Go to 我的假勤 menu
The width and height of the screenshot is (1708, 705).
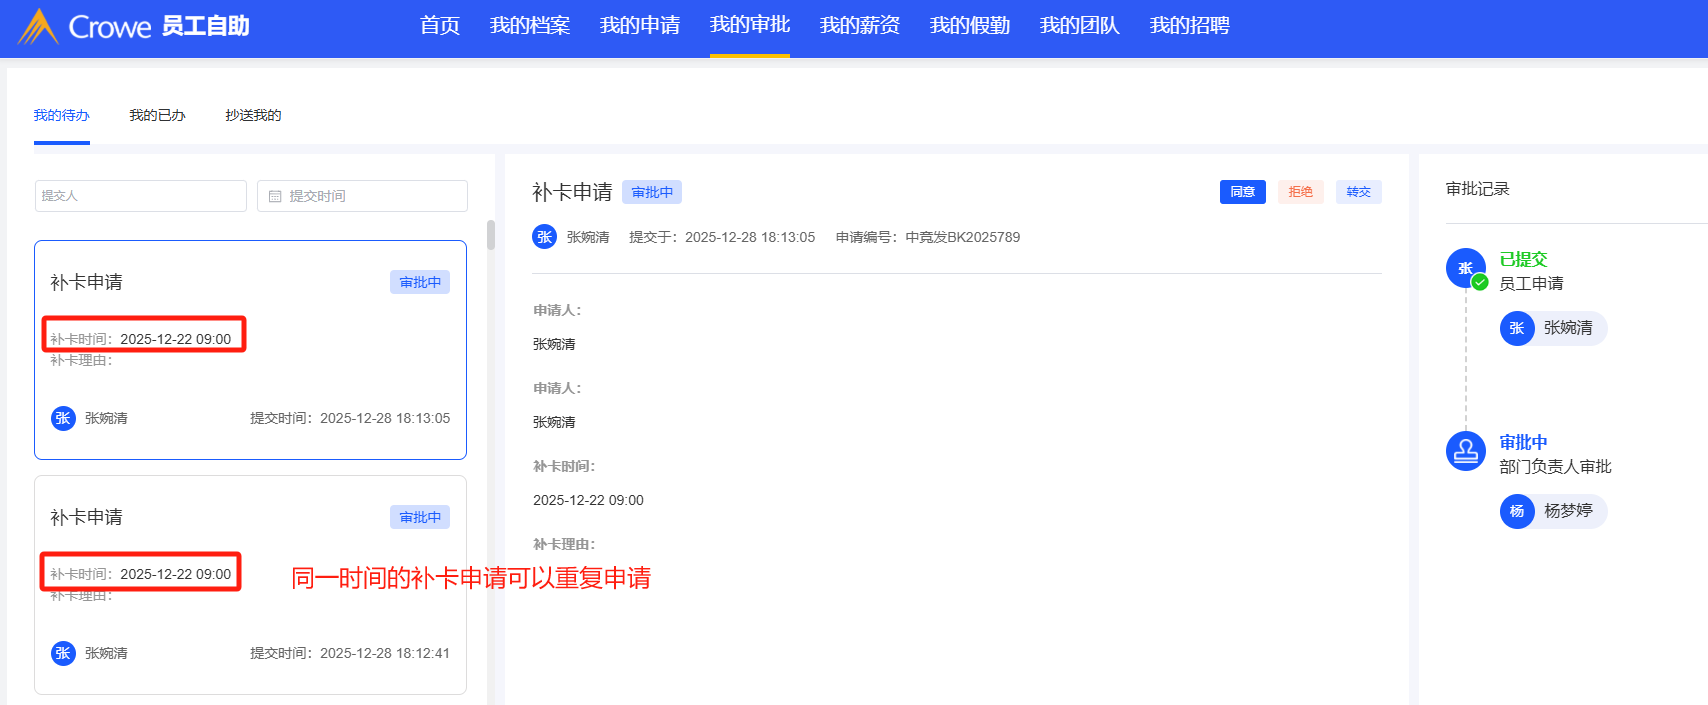969,26
